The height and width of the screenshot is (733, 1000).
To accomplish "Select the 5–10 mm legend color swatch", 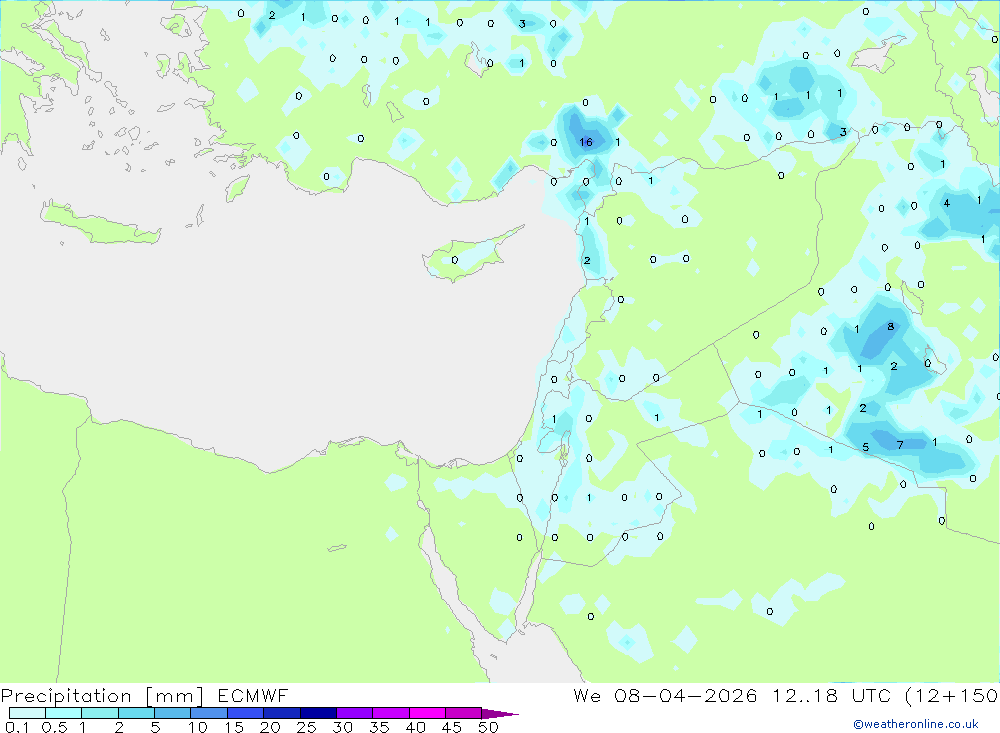I will pyautogui.click(x=173, y=713).
